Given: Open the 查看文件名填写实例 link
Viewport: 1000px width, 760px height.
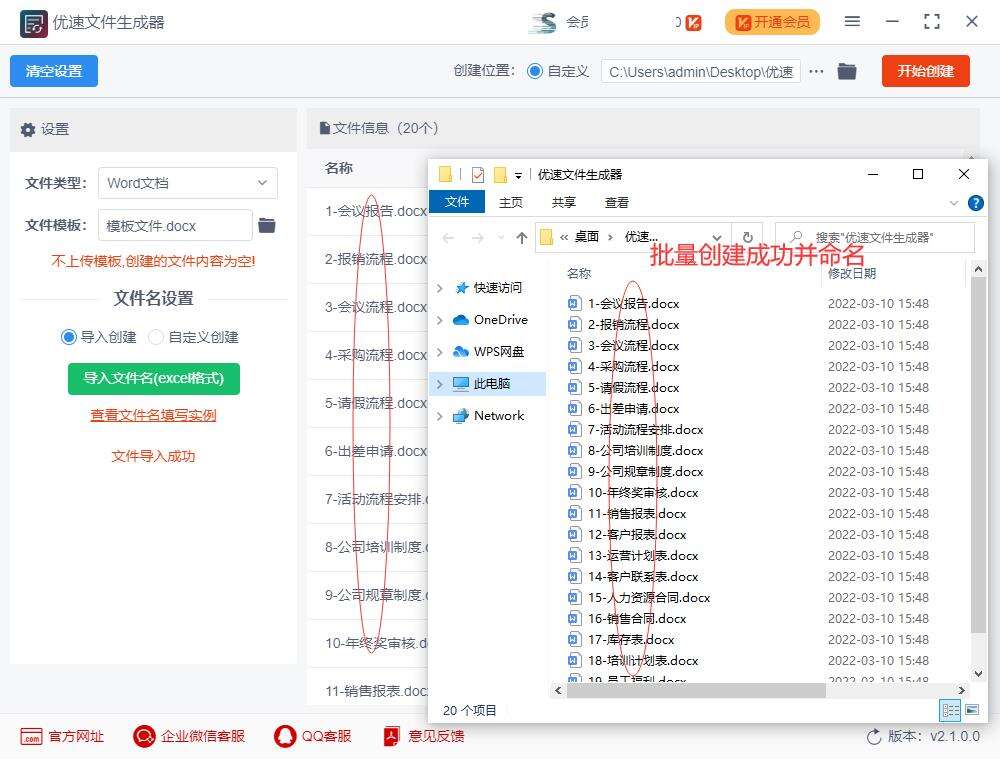Looking at the screenshot, I should (153, 415).
